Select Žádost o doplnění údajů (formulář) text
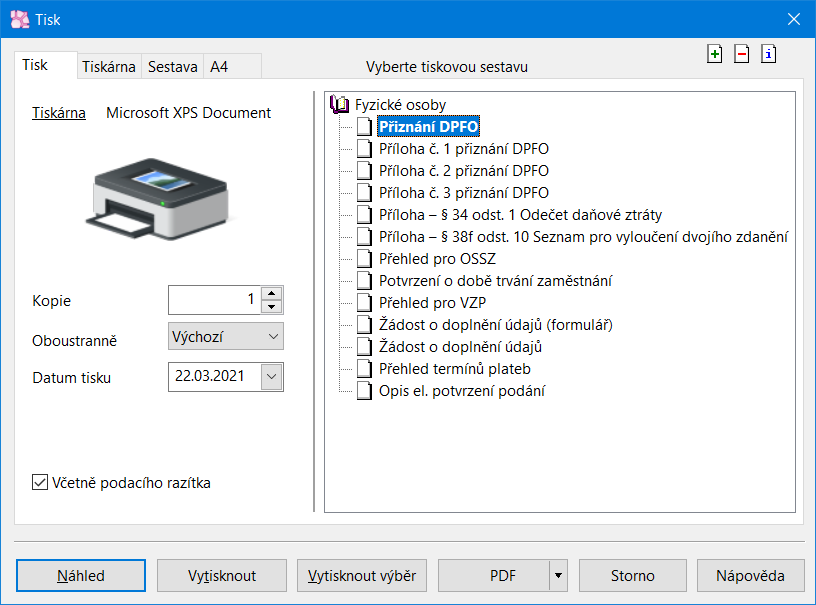This screenshot has height=605, width=816. point(496,325)
